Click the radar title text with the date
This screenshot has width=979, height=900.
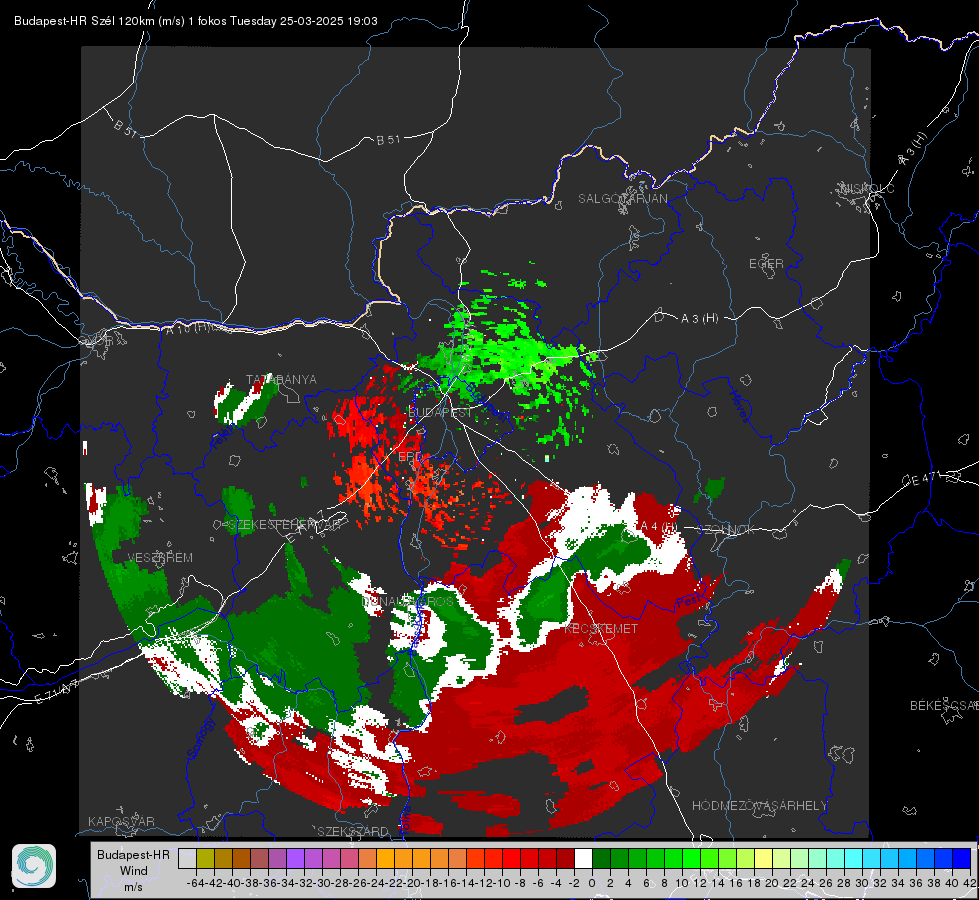(x=195, y=21)
